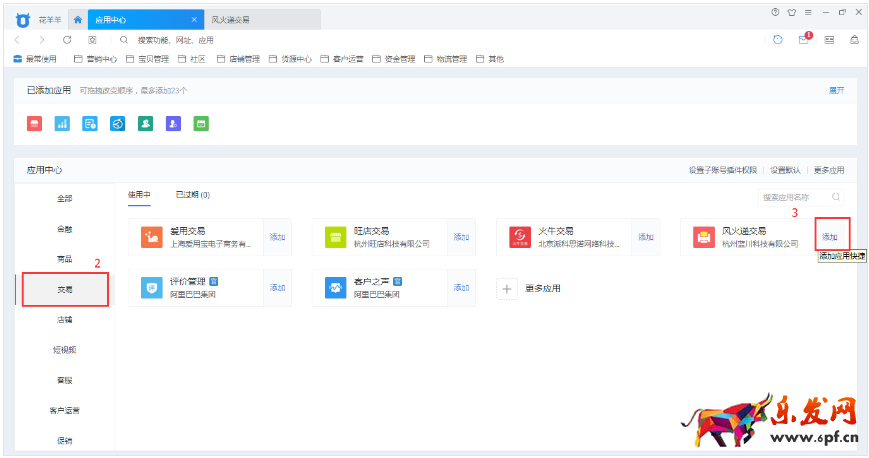Image resolution: width=869 pixels, height=458 pixels.
Task: Click 添加 button for 旺店交易
Action: pos(461,237)
